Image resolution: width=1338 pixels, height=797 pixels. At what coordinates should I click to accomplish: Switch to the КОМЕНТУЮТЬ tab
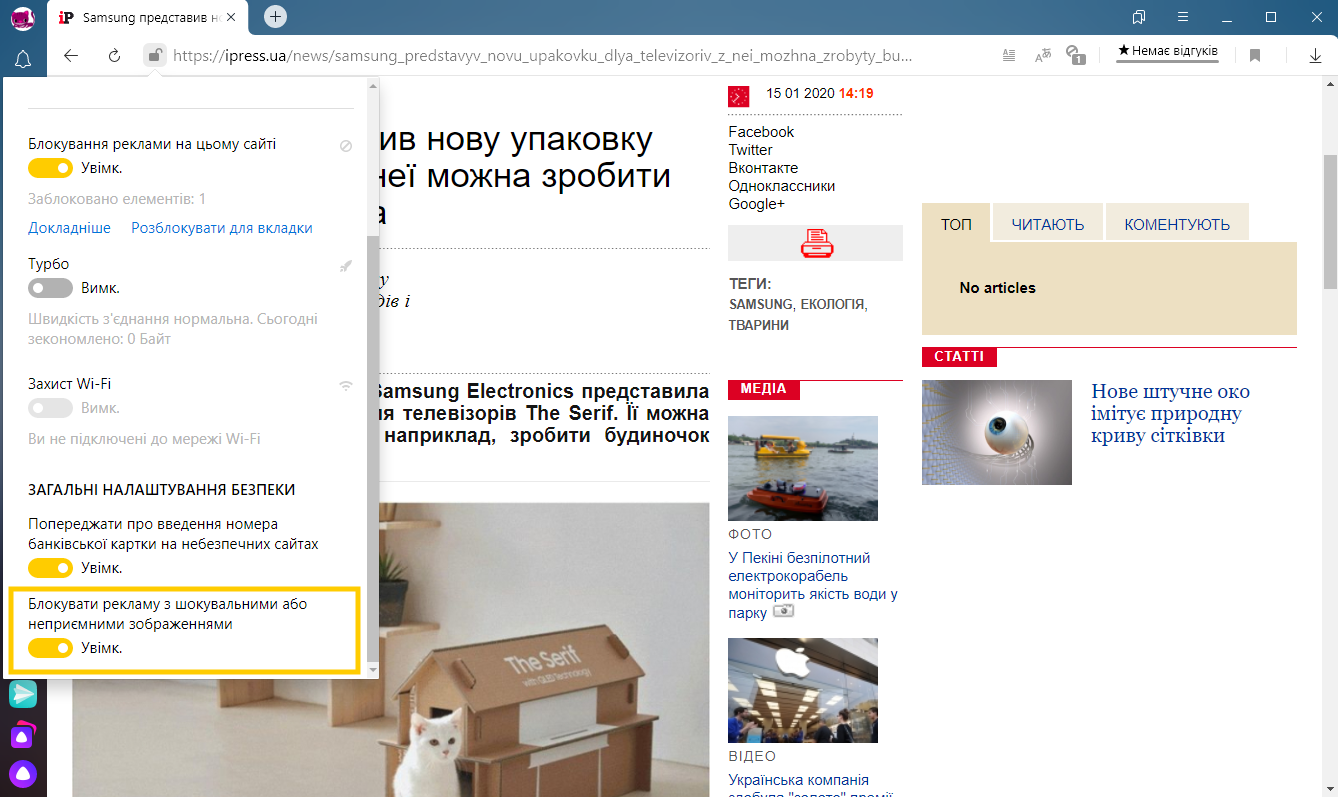pyautogui.click(x=1177, y=224)
